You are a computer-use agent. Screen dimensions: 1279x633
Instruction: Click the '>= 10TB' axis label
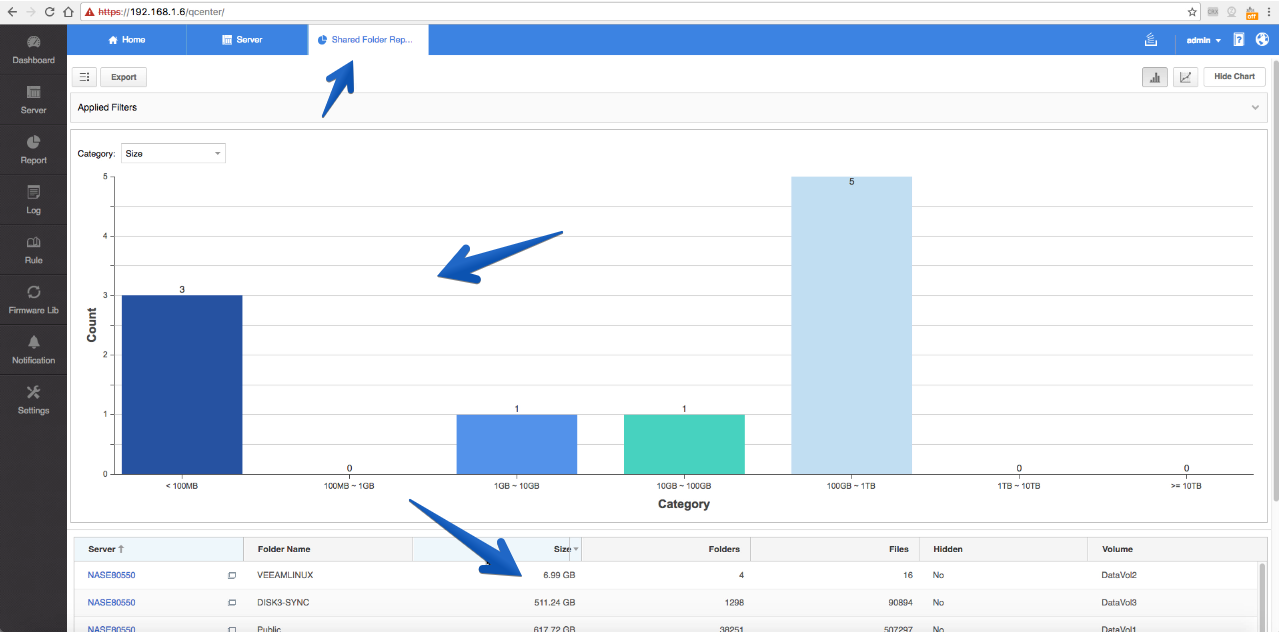pos(1186,485)
